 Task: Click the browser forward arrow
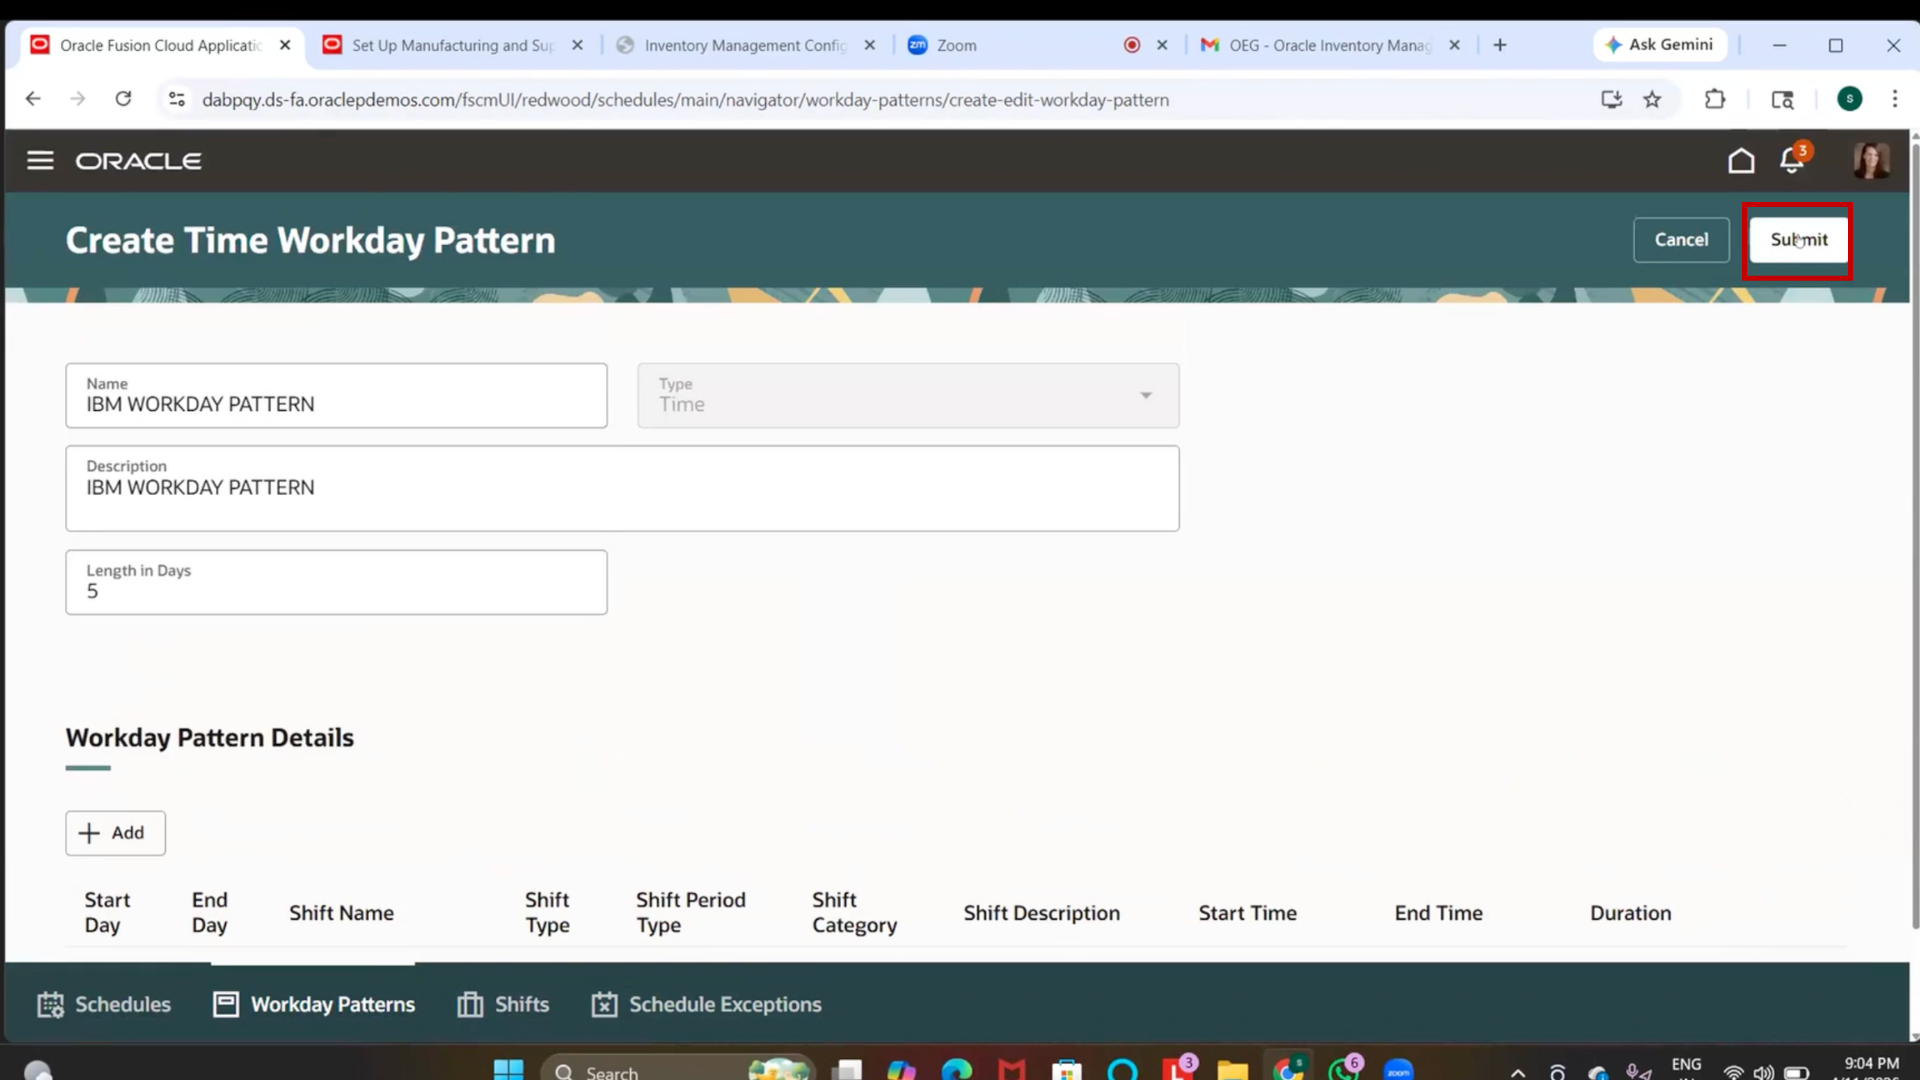78,99
